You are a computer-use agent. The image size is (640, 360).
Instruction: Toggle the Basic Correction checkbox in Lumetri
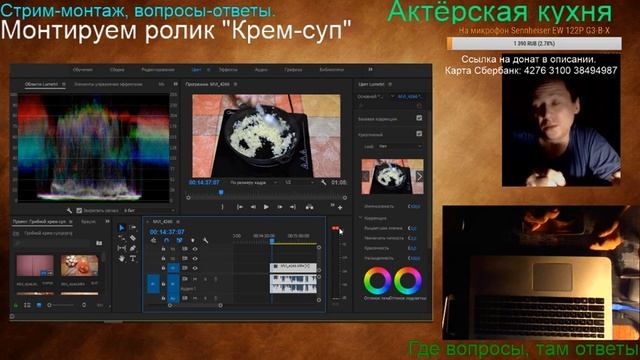[419, 118]
